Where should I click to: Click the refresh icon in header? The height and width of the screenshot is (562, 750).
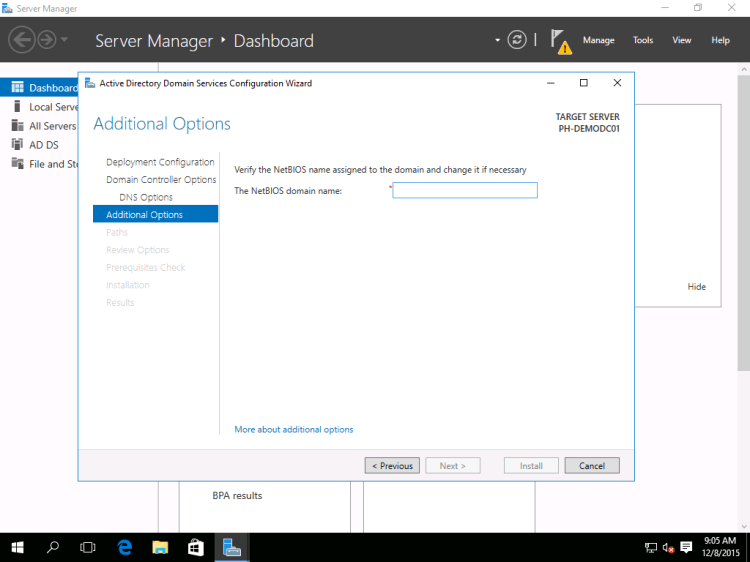click(x=517, y=40)
